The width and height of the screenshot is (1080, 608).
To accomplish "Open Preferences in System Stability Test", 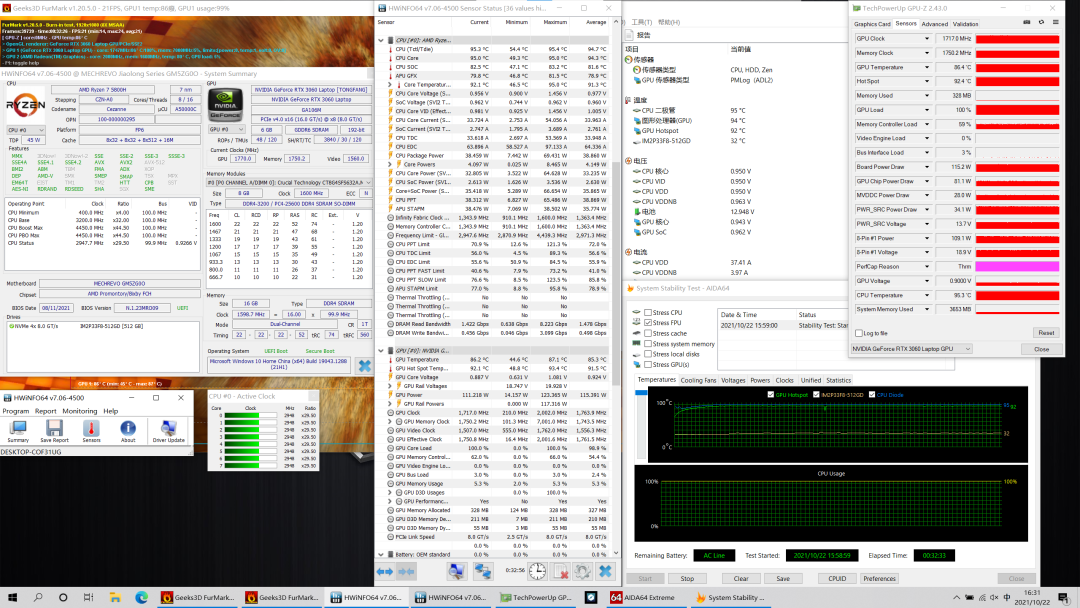I will coord(880,578).
